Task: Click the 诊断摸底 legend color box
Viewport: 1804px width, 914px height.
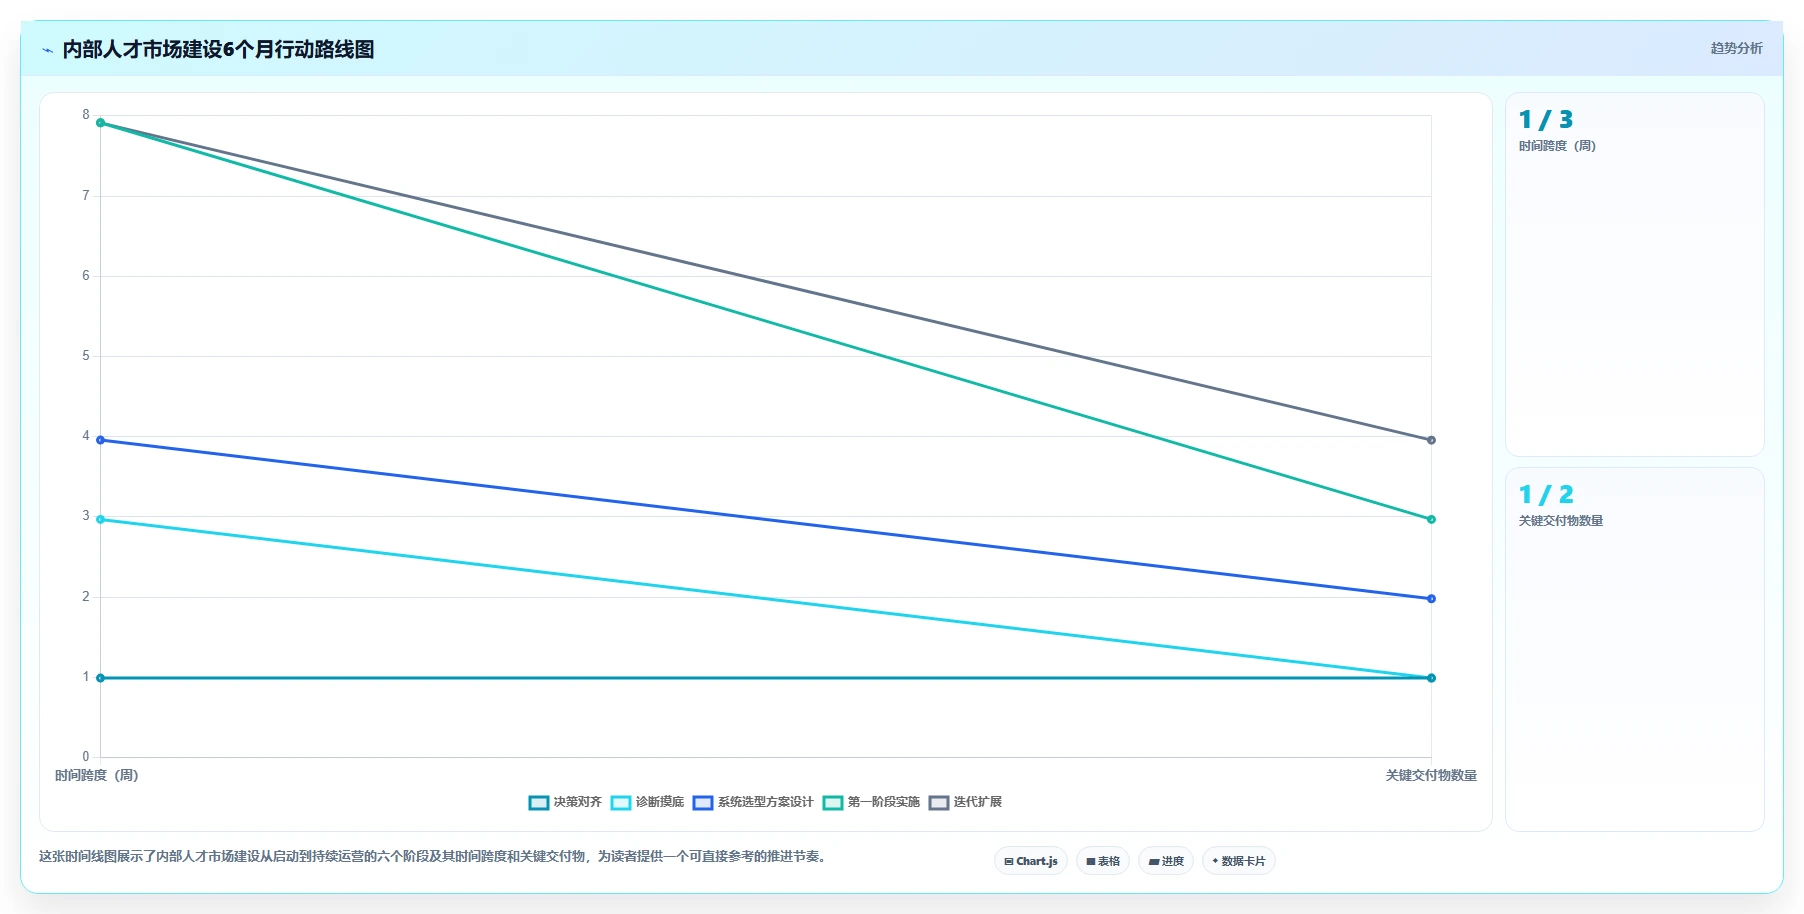Action: point(621,802)
